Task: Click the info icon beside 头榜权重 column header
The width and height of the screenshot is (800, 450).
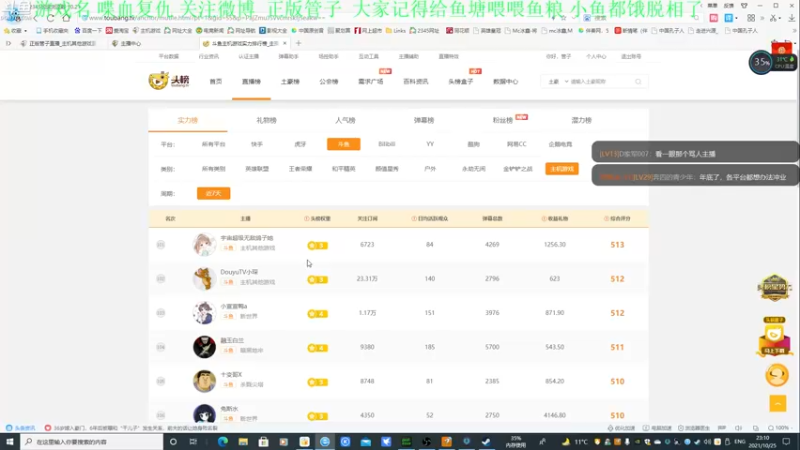Action: pos(306,218)
